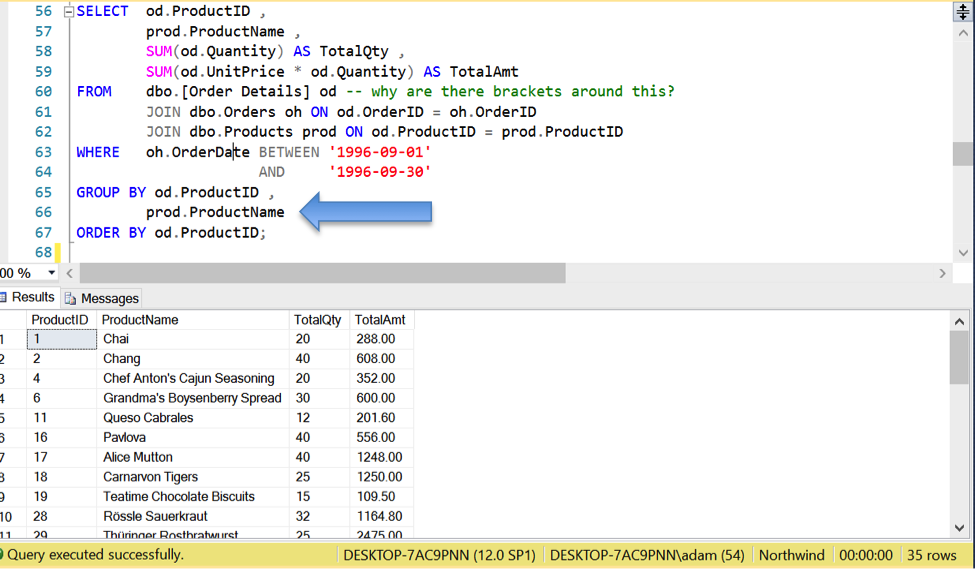The height and width of the screenshot is (569, 975).
Task: Select the Carnarvon Tigers cell
Action: point(193,477)
